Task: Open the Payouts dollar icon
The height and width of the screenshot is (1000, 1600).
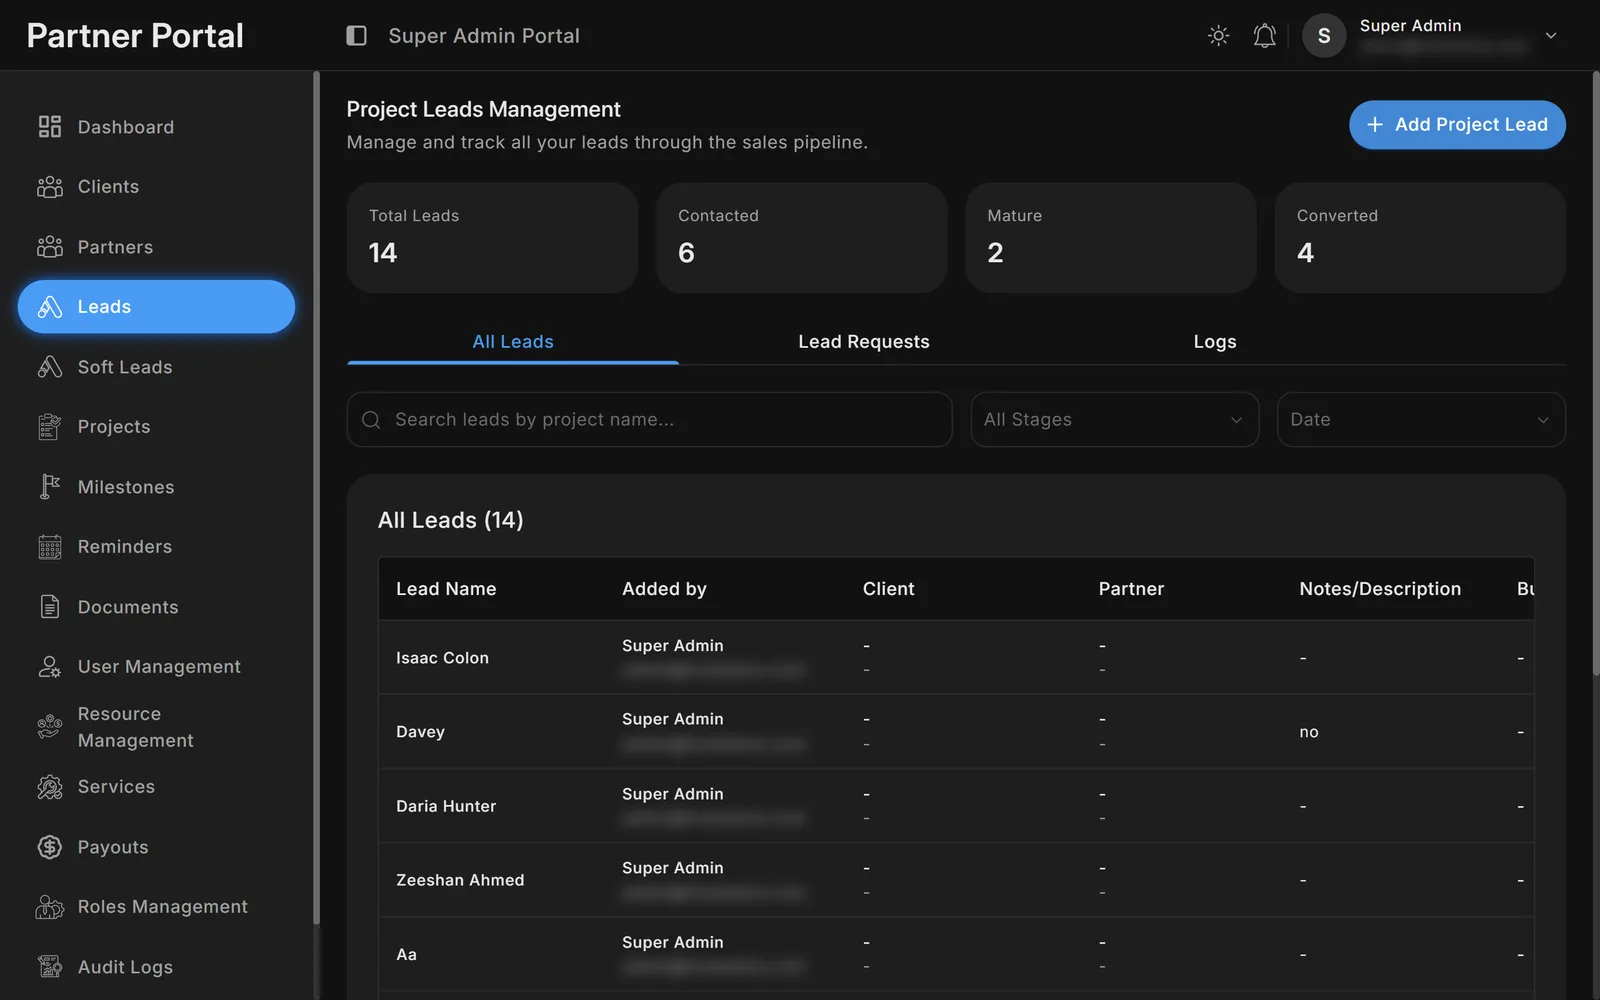Action: point(50,847)
